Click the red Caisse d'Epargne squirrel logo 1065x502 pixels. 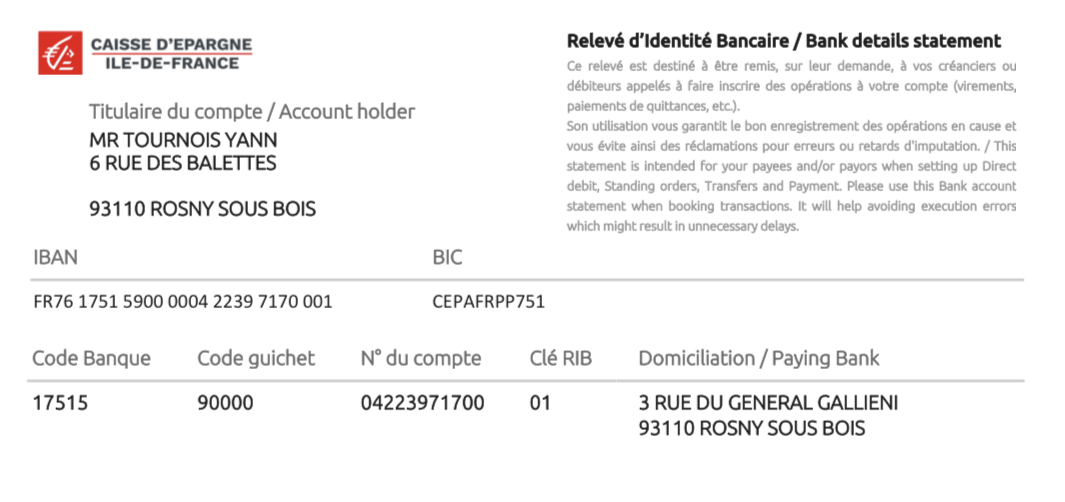60,53
